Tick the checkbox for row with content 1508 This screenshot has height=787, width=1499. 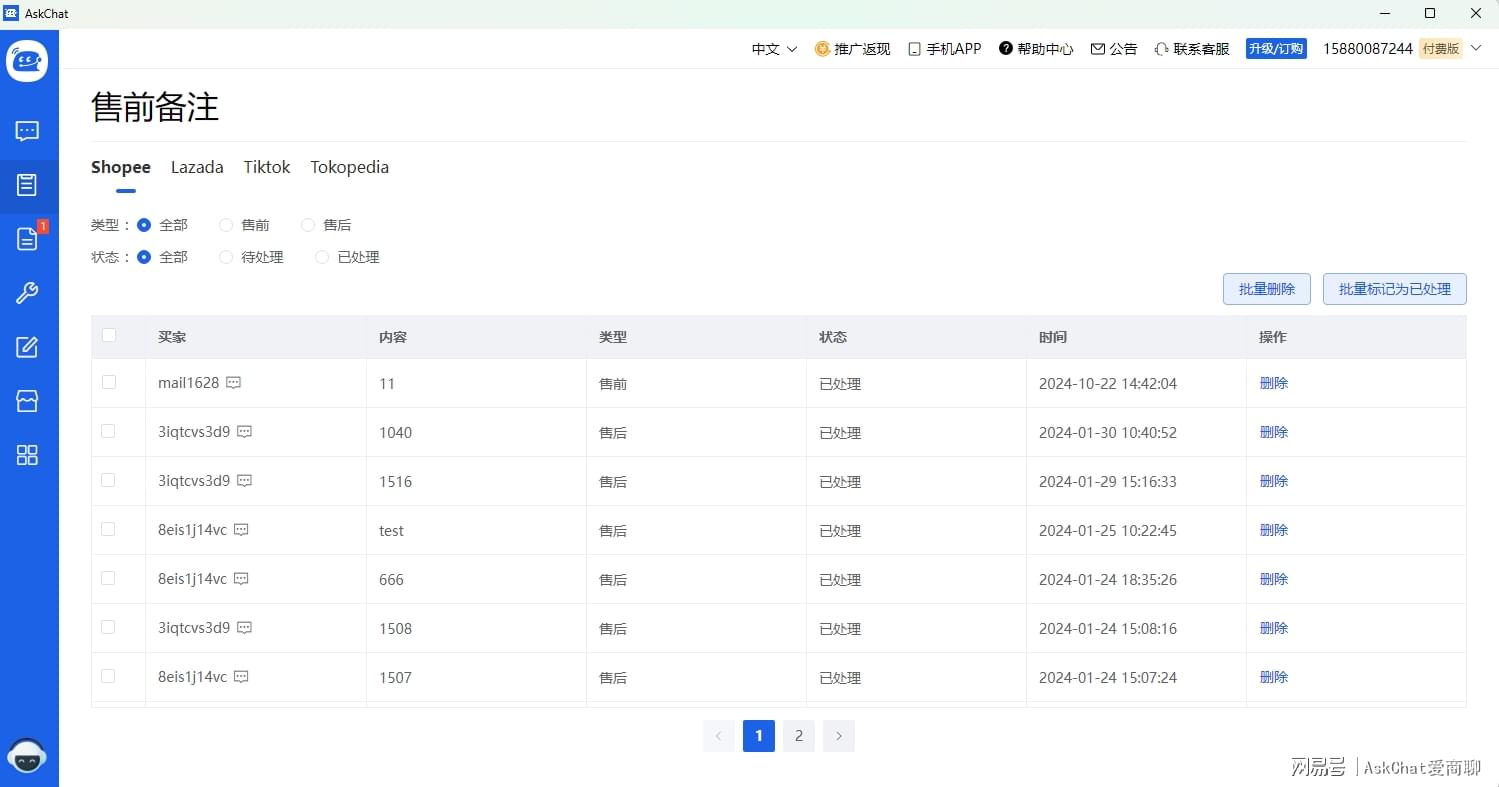tap(109, 627)
